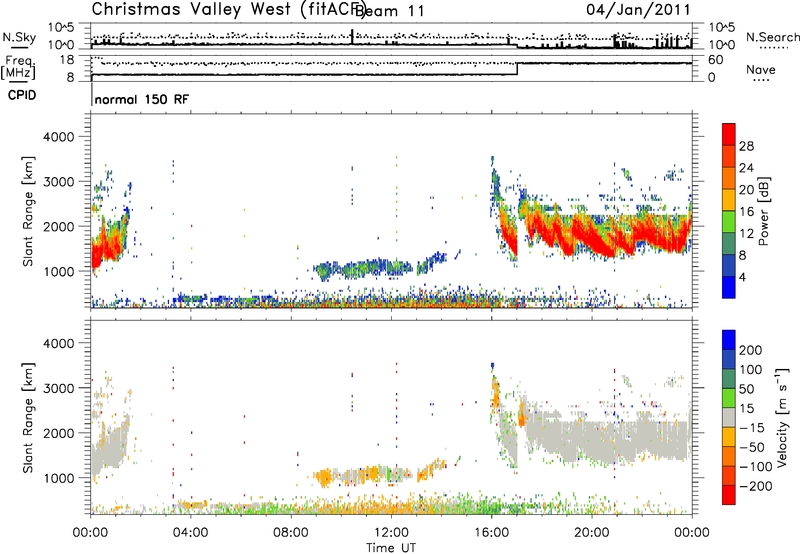The width and height of the screenshot is (800, 554).
Task: Click the 'Freq. [MHz]' axis label
Action: click(x=18, y=67)
